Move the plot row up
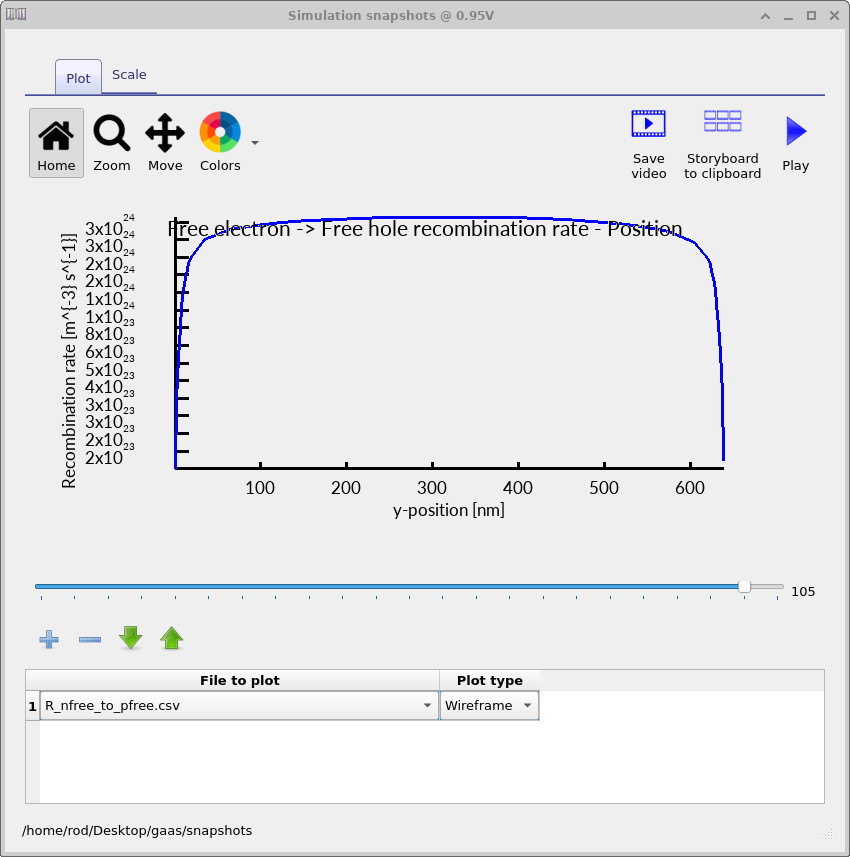 pos(171,639)
